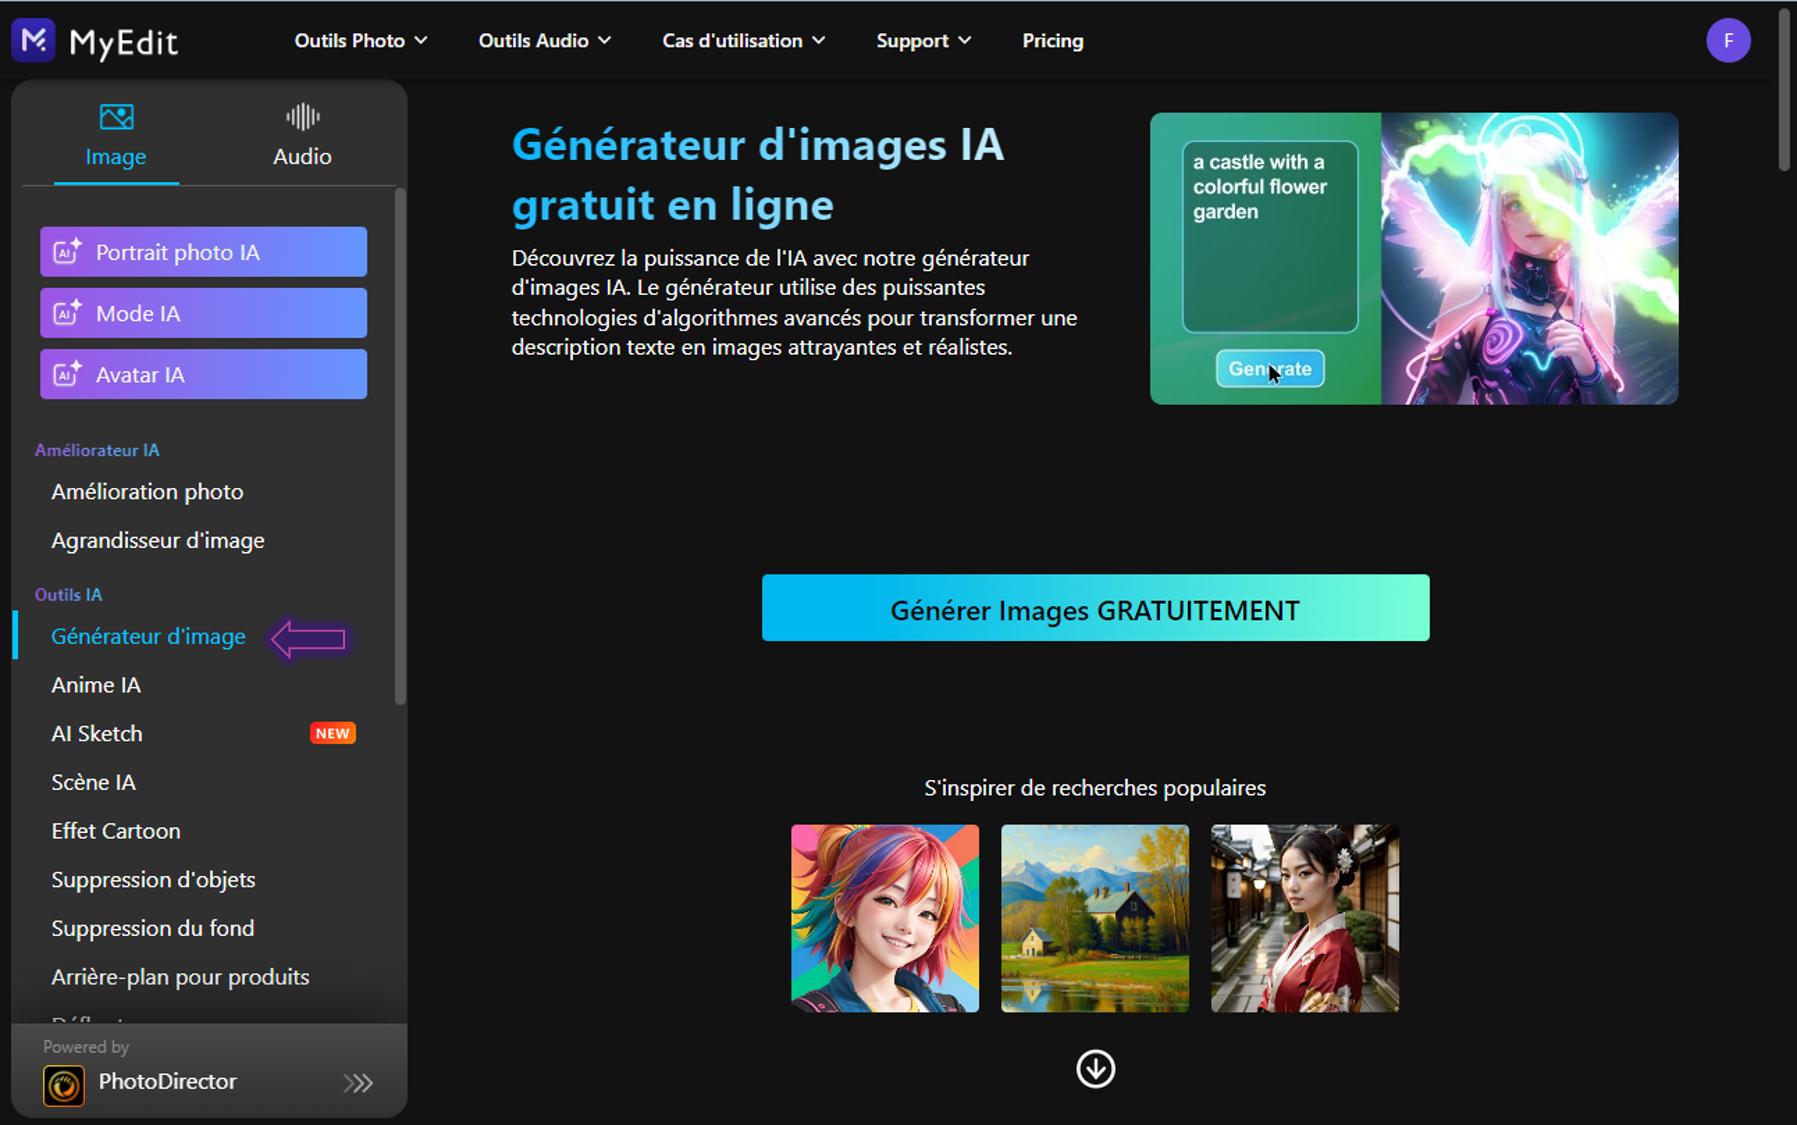Screen dimensions: 1797x1125
Task: Open the PhotoDirector app icon
Action: pyautogui.click(x=63, y=1082)
